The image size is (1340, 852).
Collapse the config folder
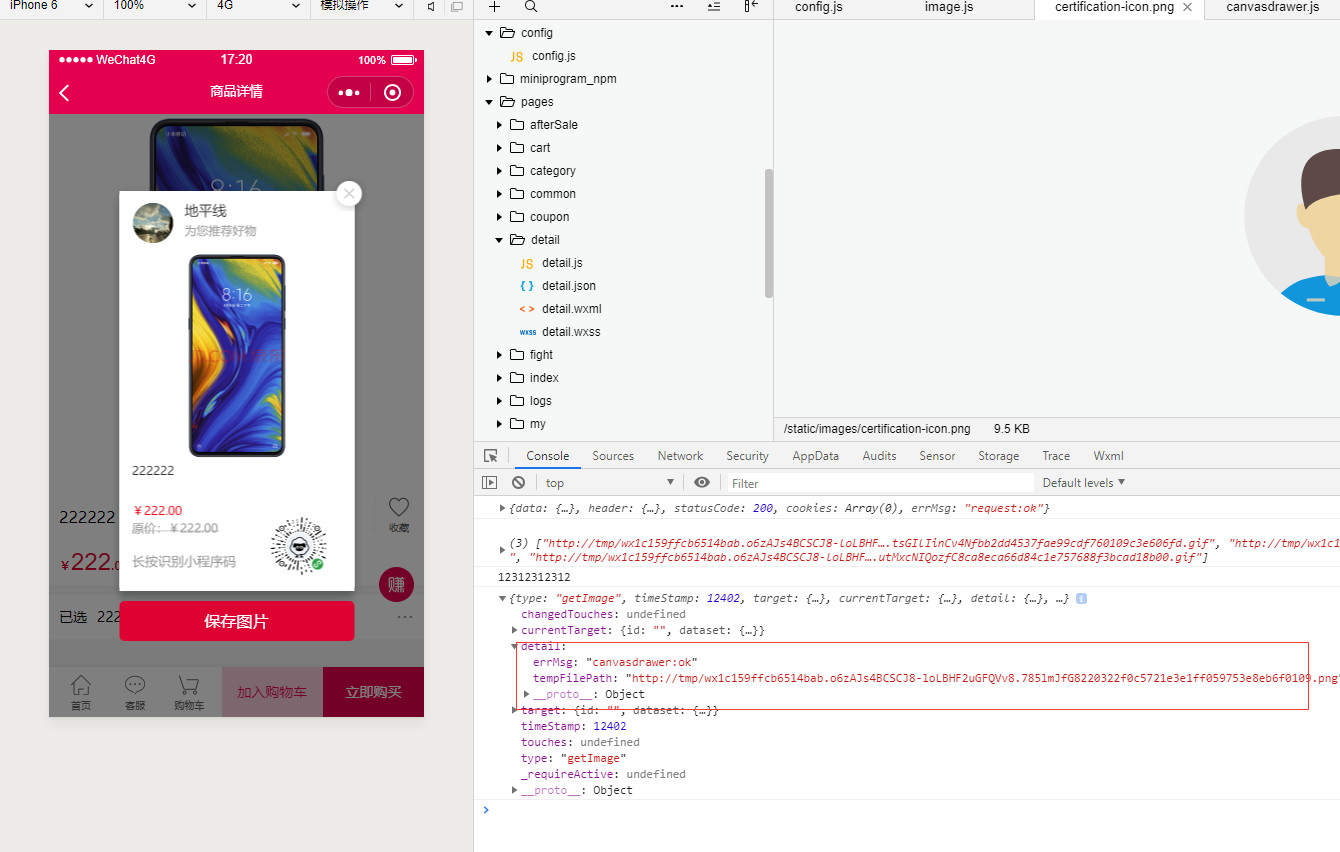pyautogui.click(x=489, y=33)
